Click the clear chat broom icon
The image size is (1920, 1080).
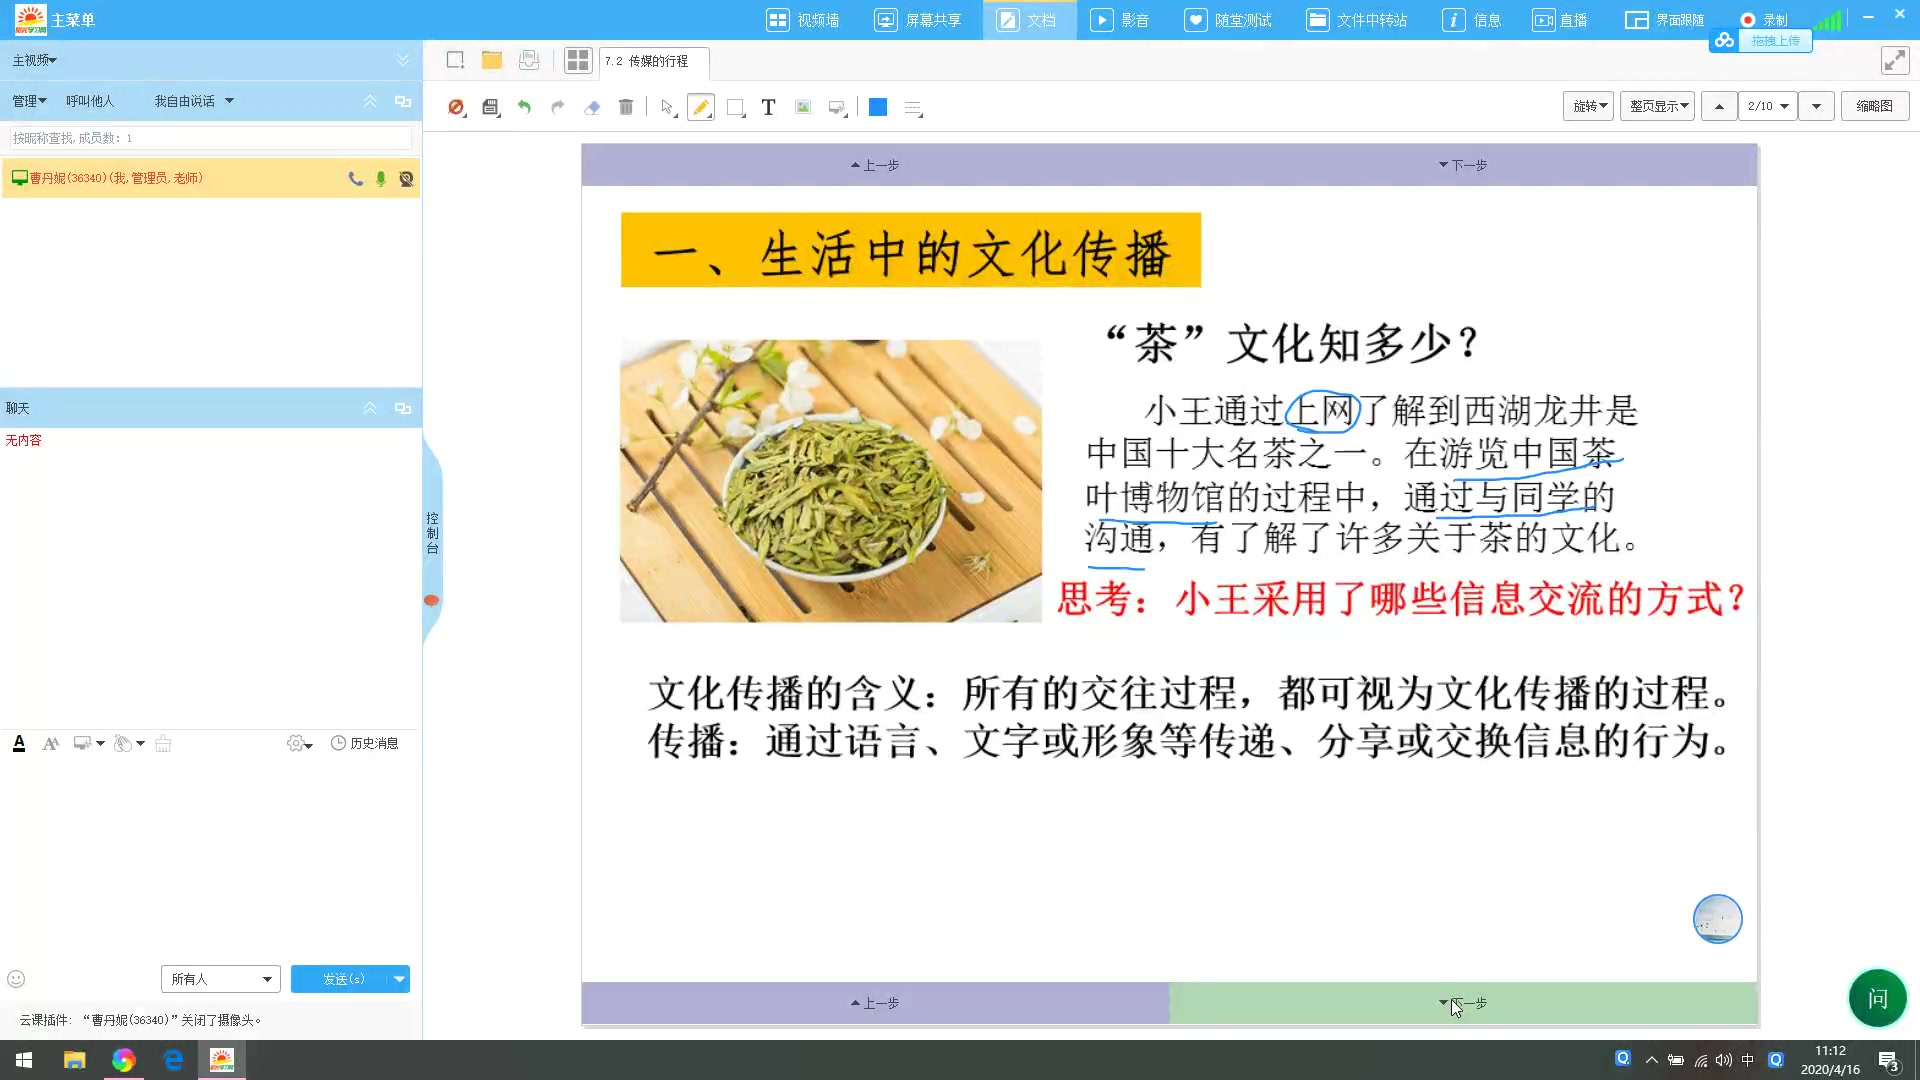pos(163,743)
